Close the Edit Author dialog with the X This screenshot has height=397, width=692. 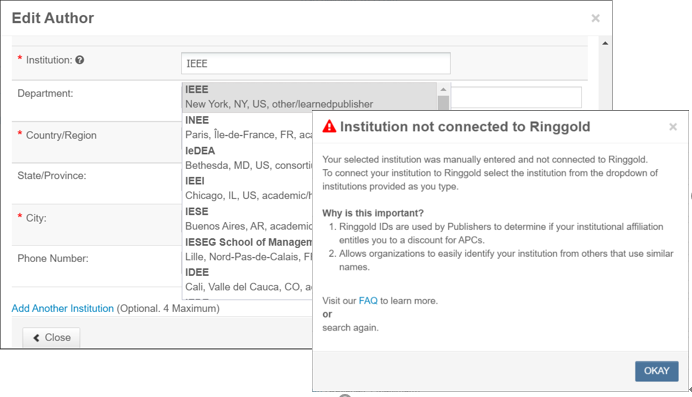pyautogui.click(x=595, y=18)
